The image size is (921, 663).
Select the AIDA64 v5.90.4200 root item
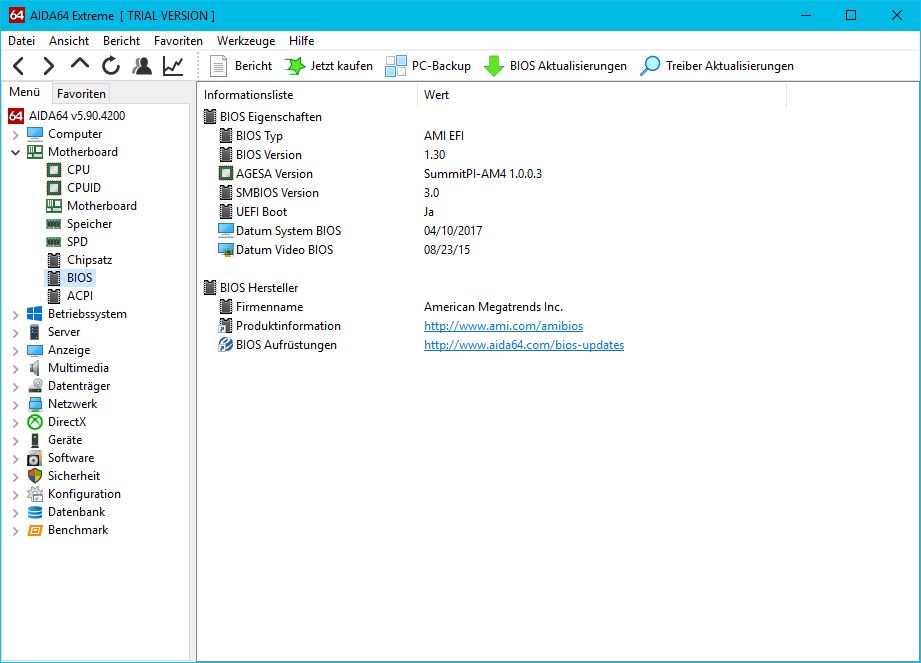67,116
